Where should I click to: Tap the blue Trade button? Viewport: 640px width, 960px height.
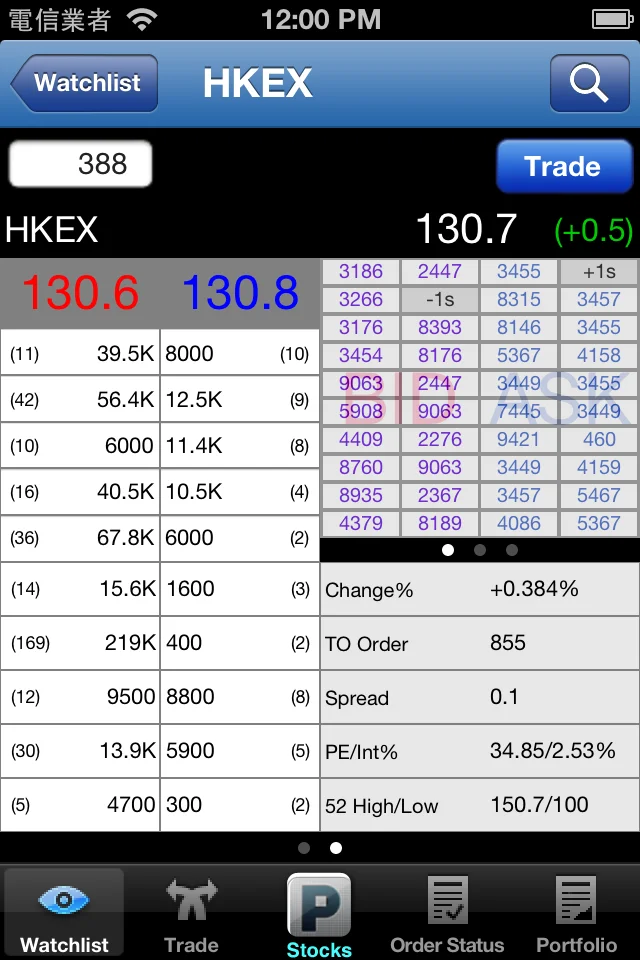[x=563, y=166]
